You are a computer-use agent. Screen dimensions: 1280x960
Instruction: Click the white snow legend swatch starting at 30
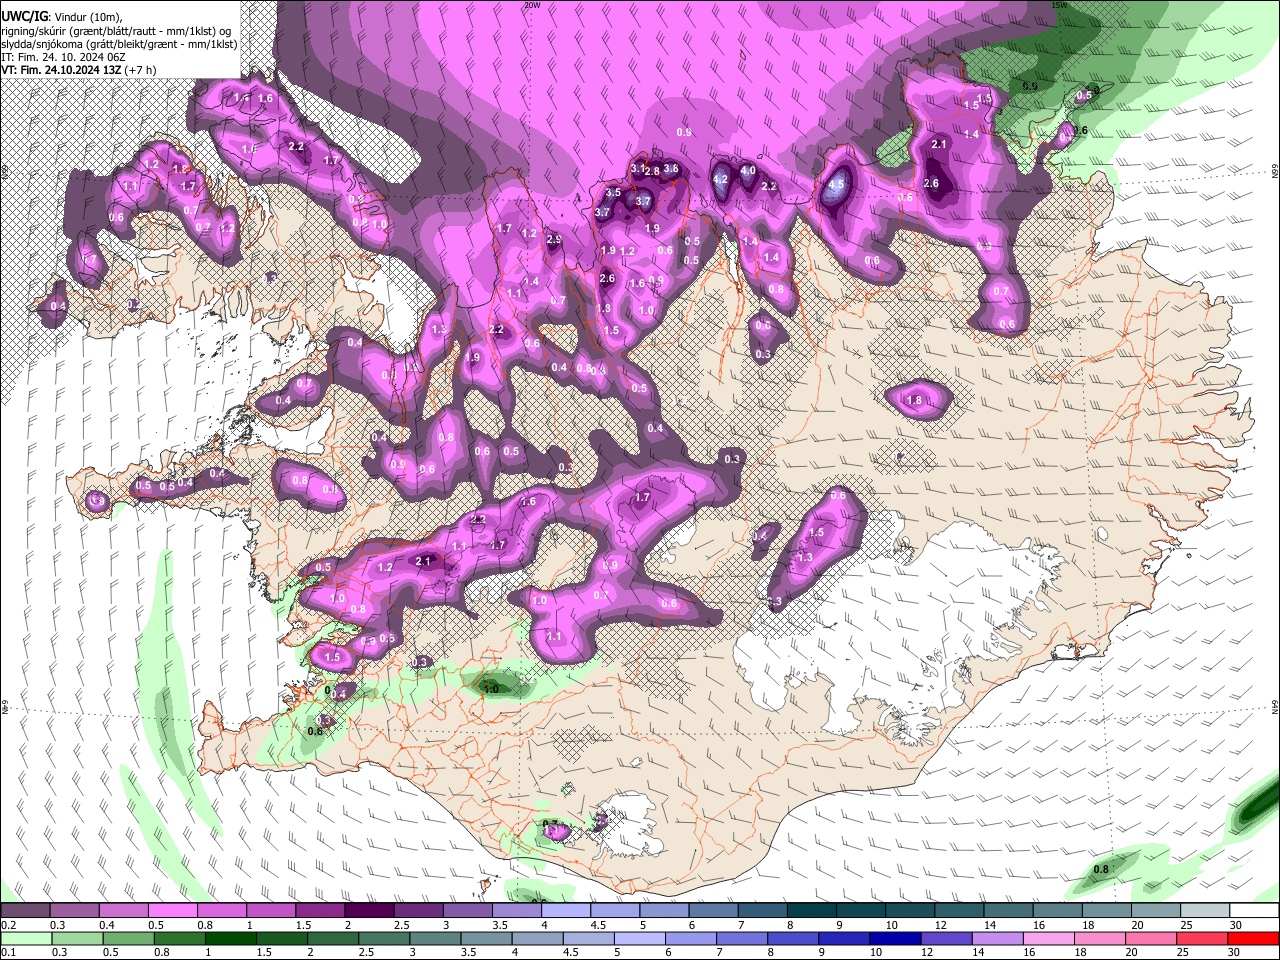tap(1254, 911)
